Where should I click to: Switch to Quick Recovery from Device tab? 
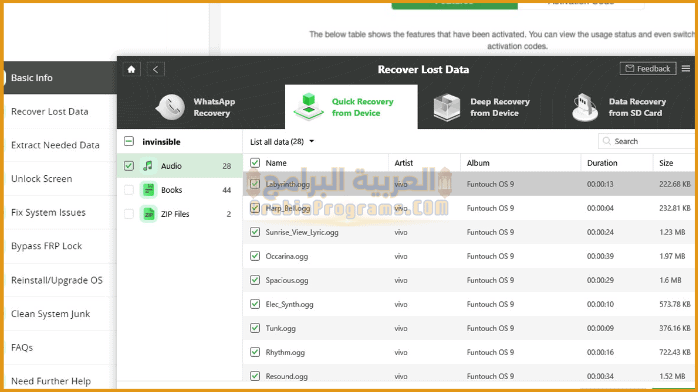(351, 107)
